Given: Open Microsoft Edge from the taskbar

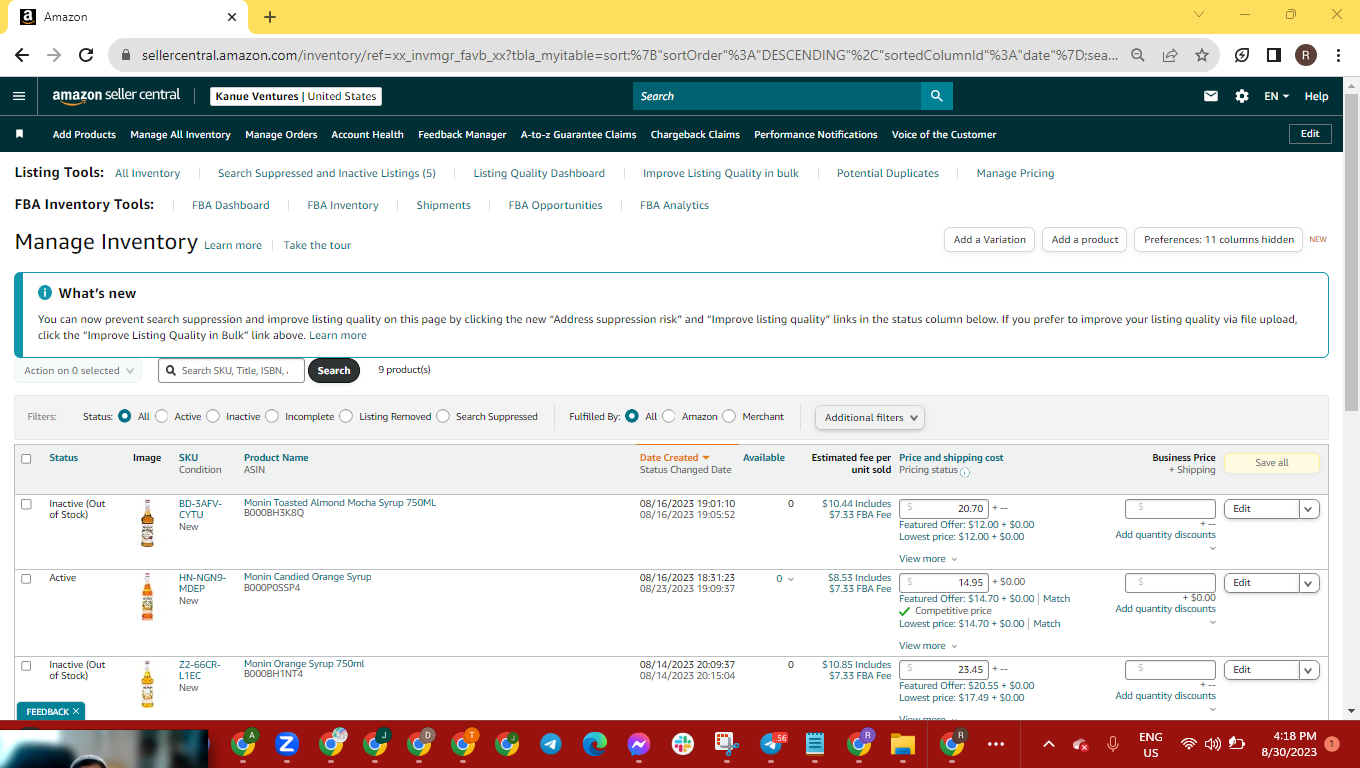Looking at the screenshot, I should tap(595, 744).
